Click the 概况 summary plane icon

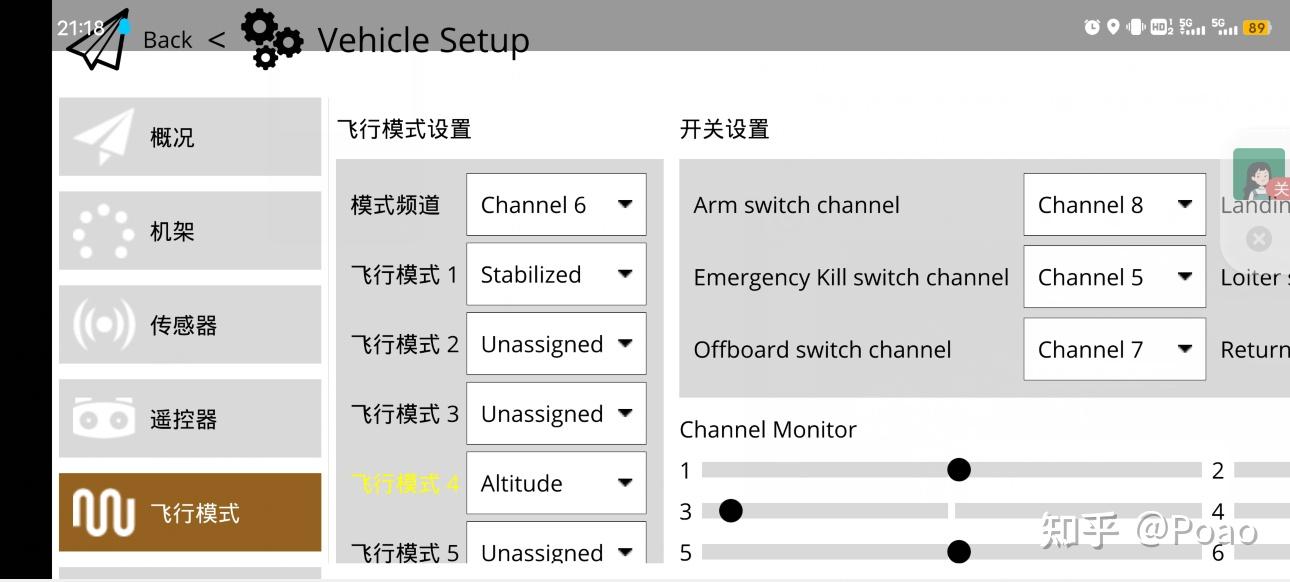[x=103, y=137]
